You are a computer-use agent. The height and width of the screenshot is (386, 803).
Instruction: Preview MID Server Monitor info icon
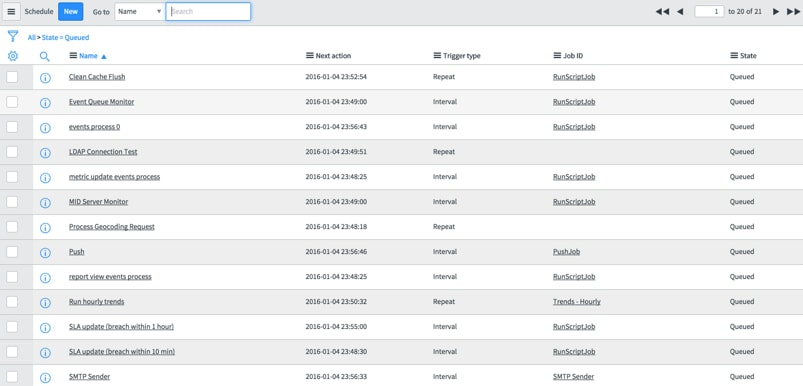[45, 203]
